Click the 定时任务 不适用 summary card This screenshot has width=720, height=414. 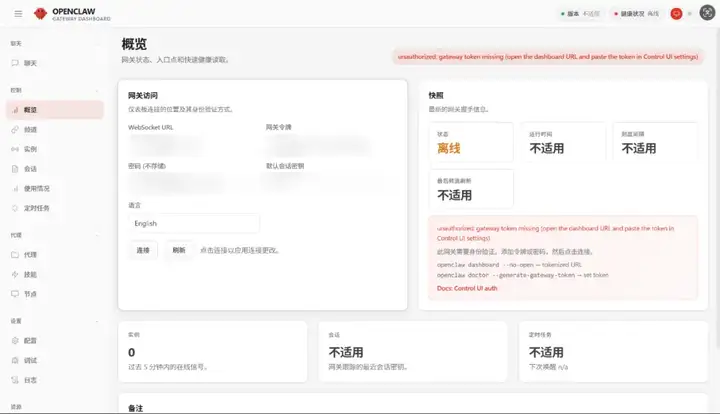coord(613,352)
